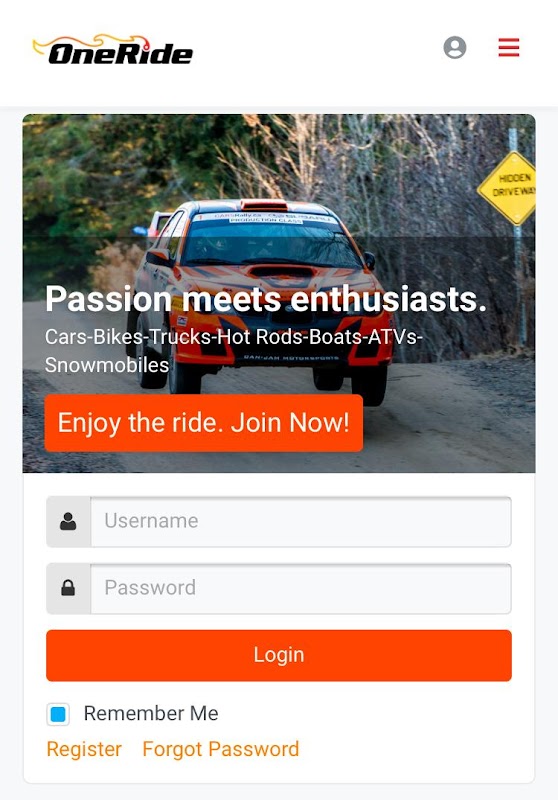Click the orange hood scoop on the rally car
558x800 pixels.
264,205
